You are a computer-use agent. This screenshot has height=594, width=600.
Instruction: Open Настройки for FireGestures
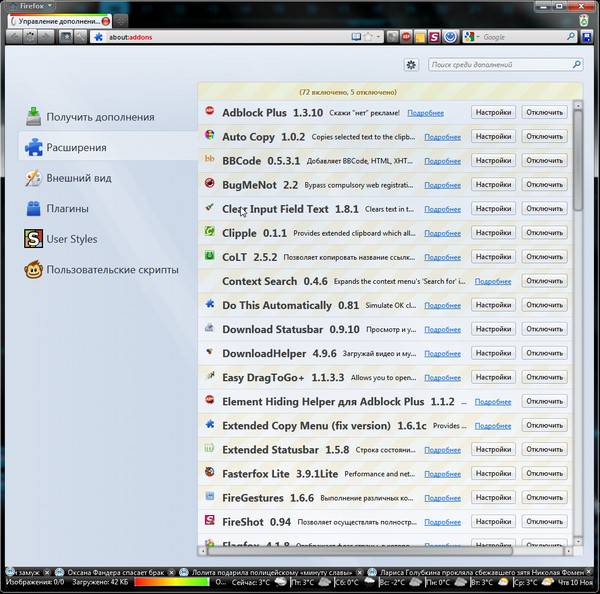click(493, 498)
